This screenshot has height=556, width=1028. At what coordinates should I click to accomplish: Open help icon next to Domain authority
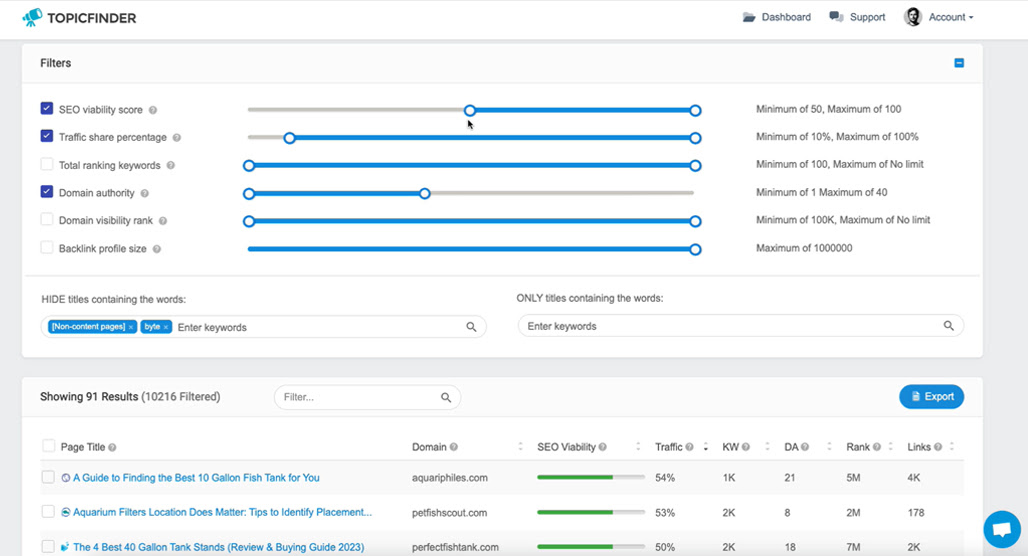(x=144, y=193)
